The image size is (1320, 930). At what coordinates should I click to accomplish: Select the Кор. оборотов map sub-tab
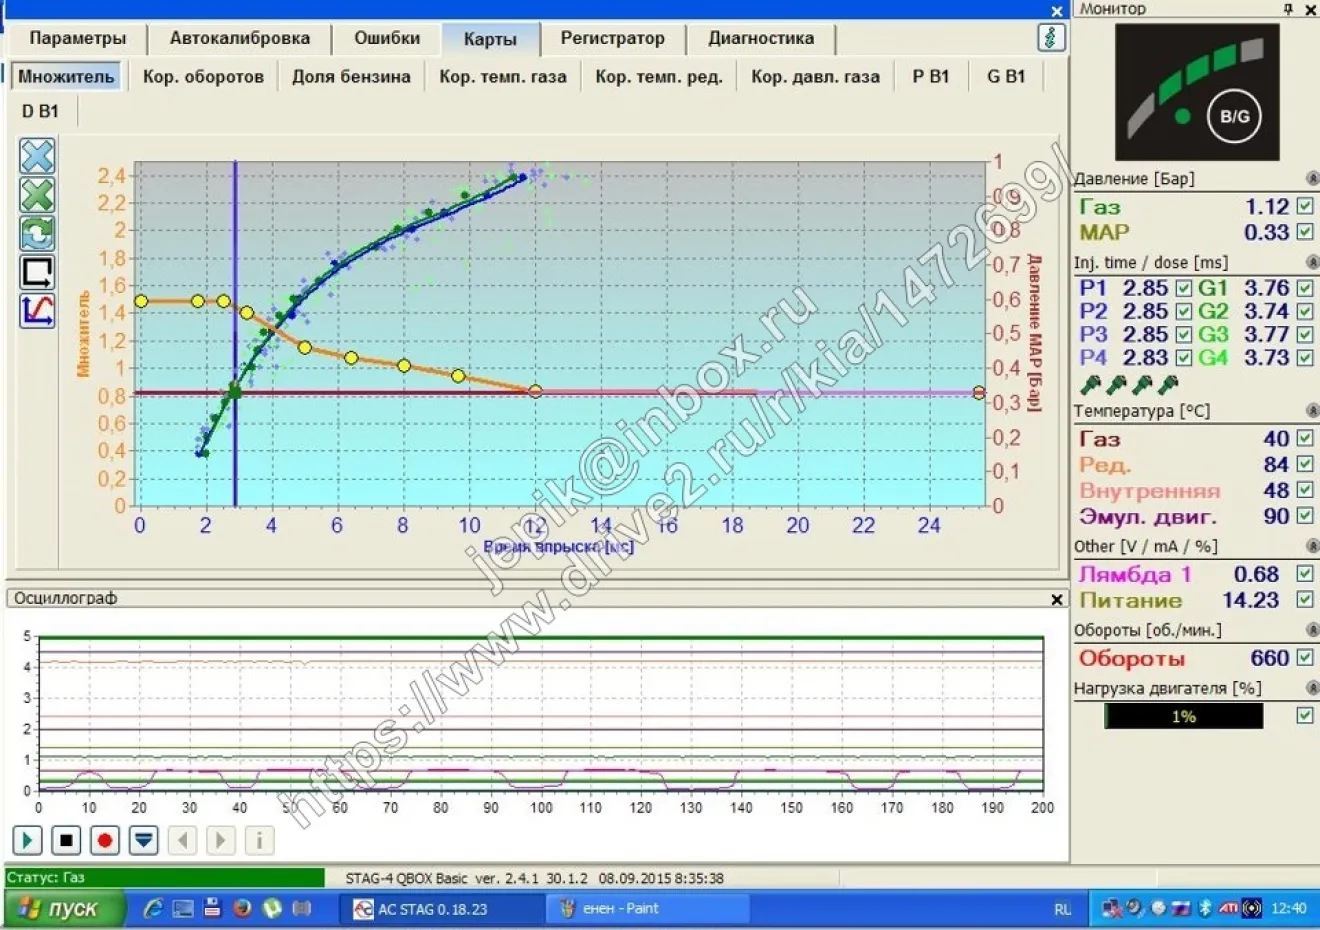coord(203,76)
